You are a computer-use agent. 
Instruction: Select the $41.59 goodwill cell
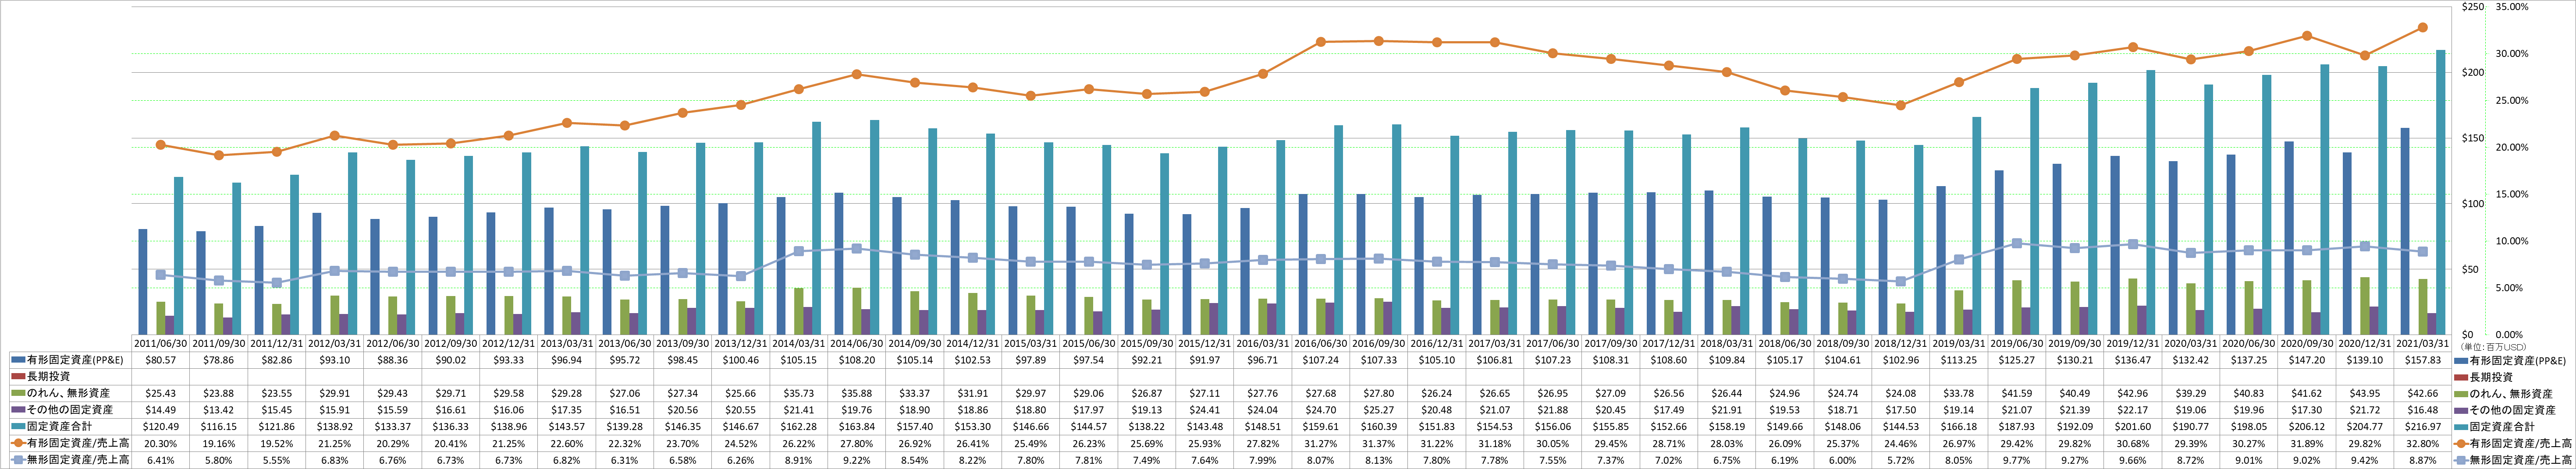pos(2018,393)
